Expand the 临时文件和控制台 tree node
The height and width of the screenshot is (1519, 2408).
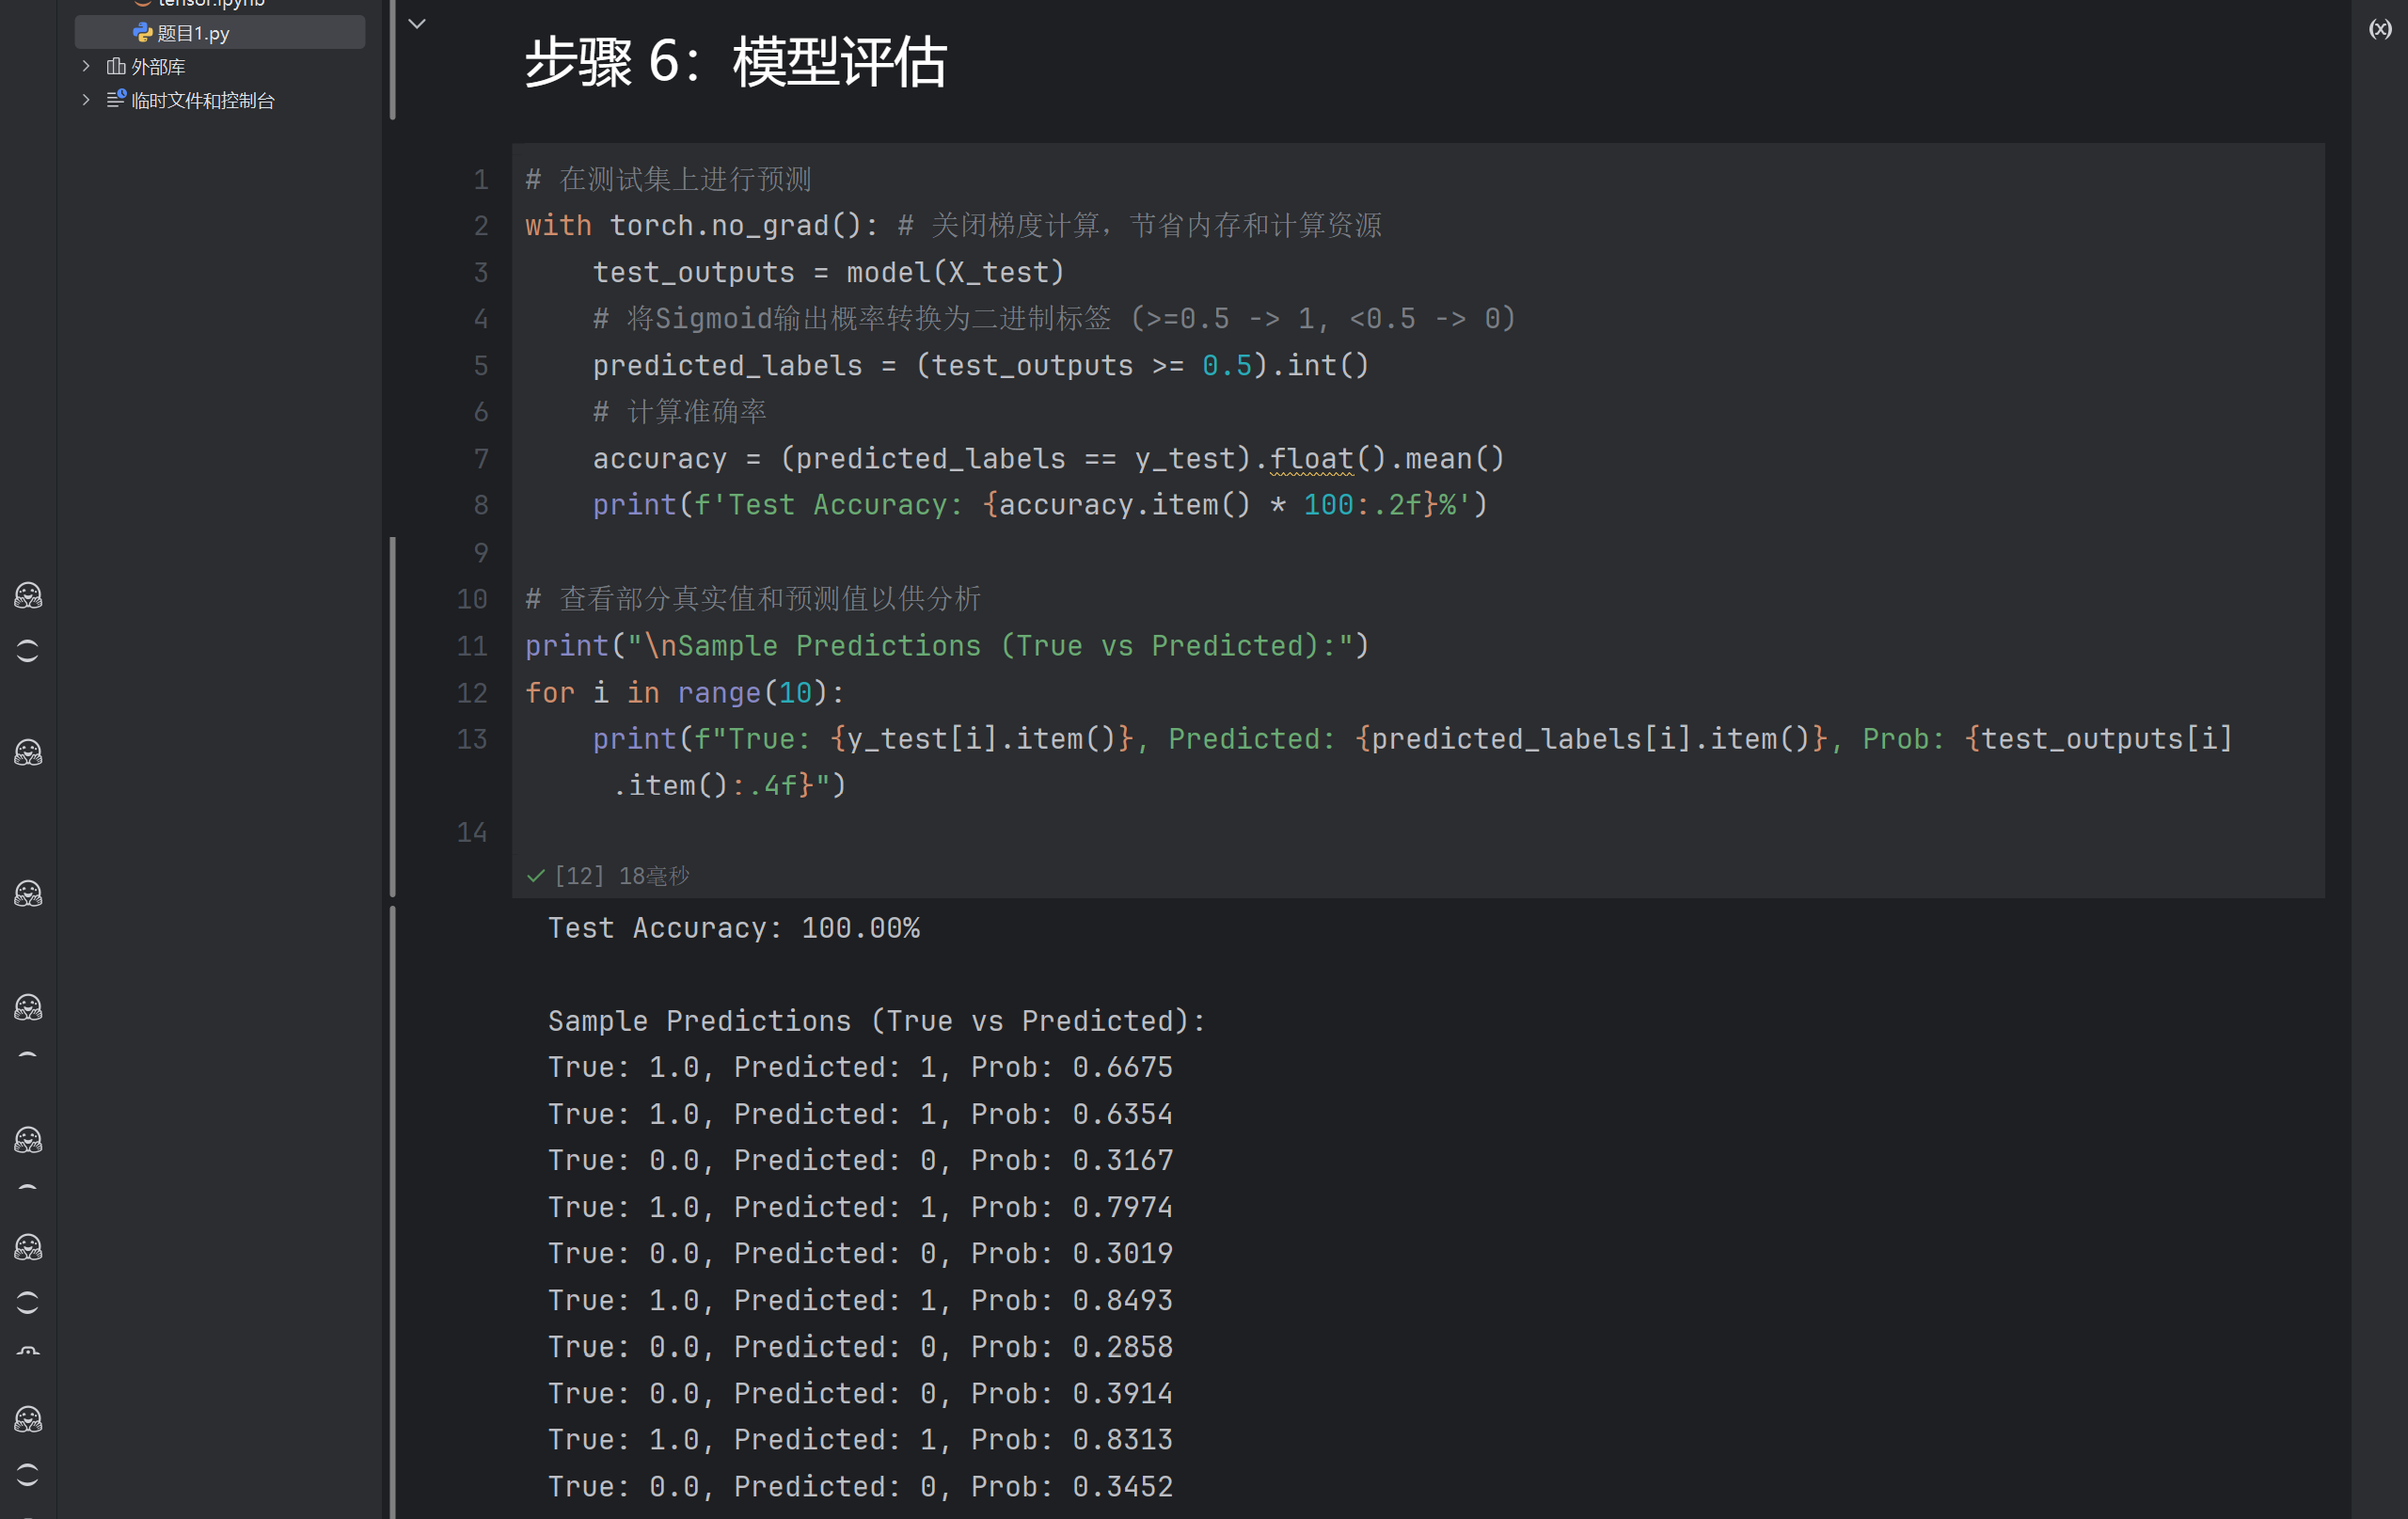(x=86, y=100)
